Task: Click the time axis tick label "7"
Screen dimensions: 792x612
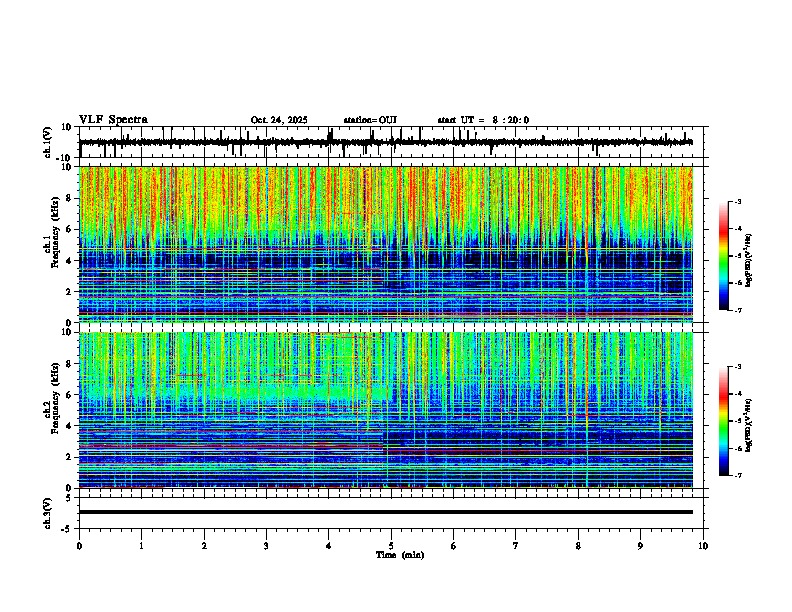Action: 516,546
